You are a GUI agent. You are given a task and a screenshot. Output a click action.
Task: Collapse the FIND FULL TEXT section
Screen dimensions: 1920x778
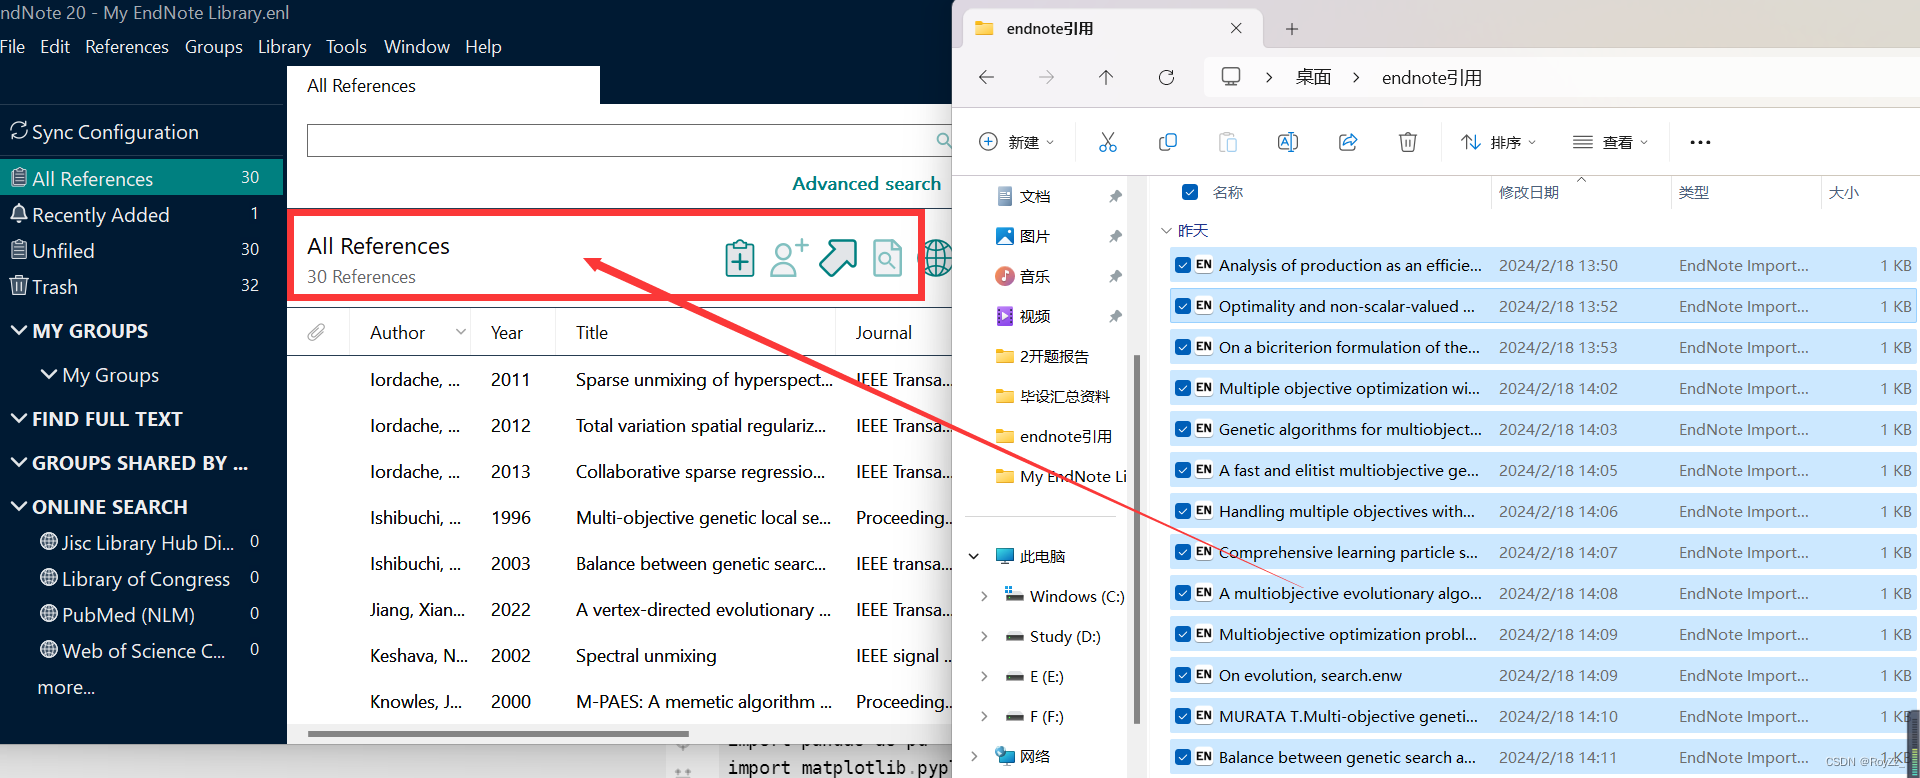[x=18, y=418]
